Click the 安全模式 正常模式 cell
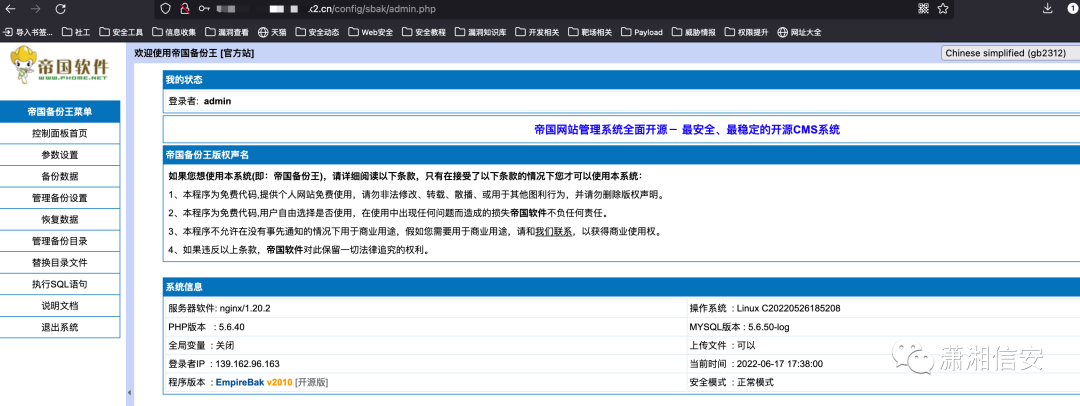1080x406 pixels. 883,382
